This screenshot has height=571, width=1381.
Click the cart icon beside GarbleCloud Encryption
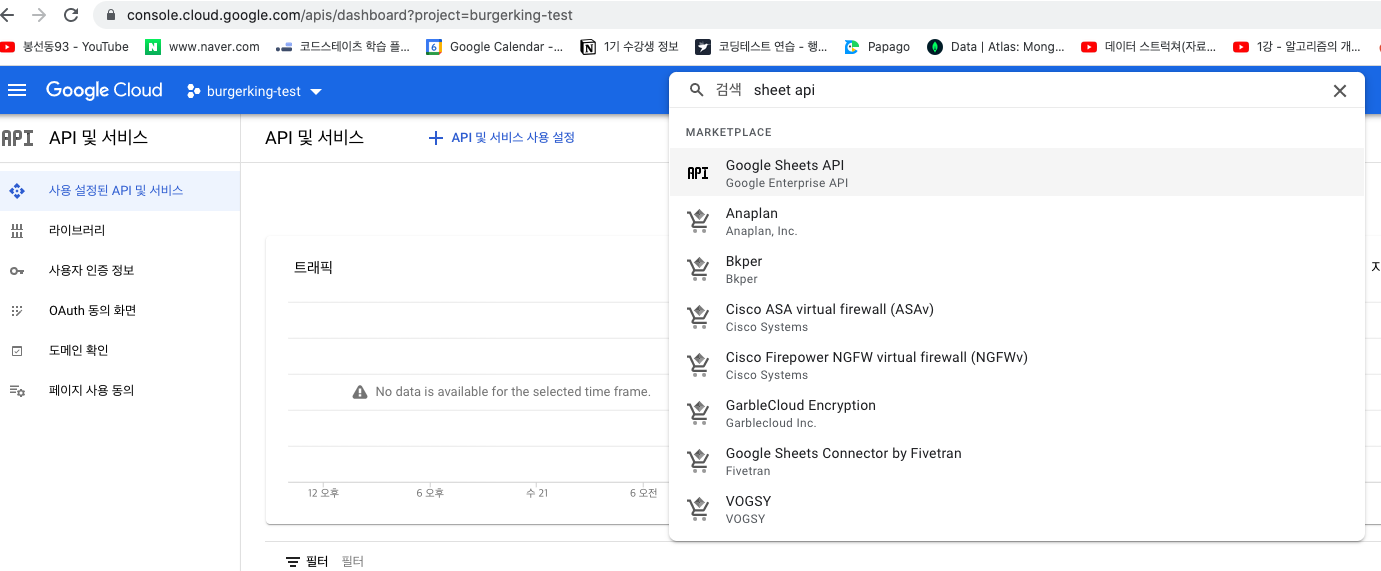(x=698, y=413)
